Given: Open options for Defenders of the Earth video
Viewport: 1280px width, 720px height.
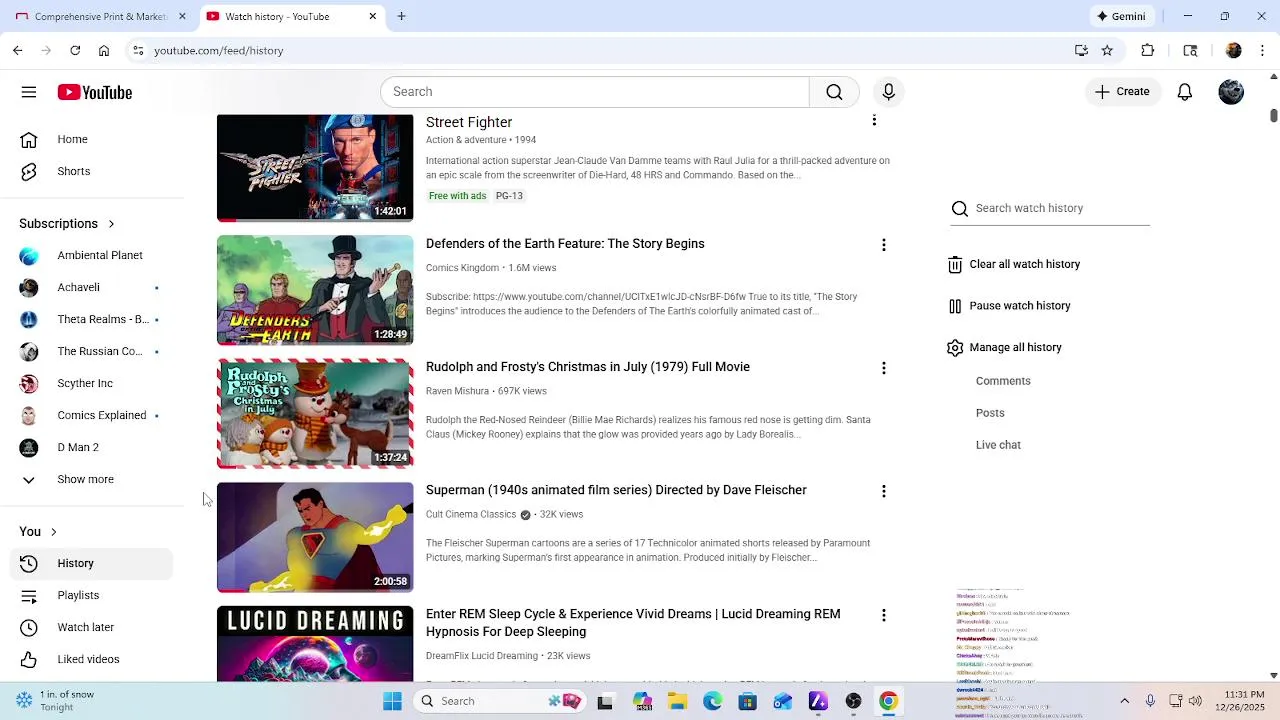Looking at the screenshot, I should [x=883, y=245].
